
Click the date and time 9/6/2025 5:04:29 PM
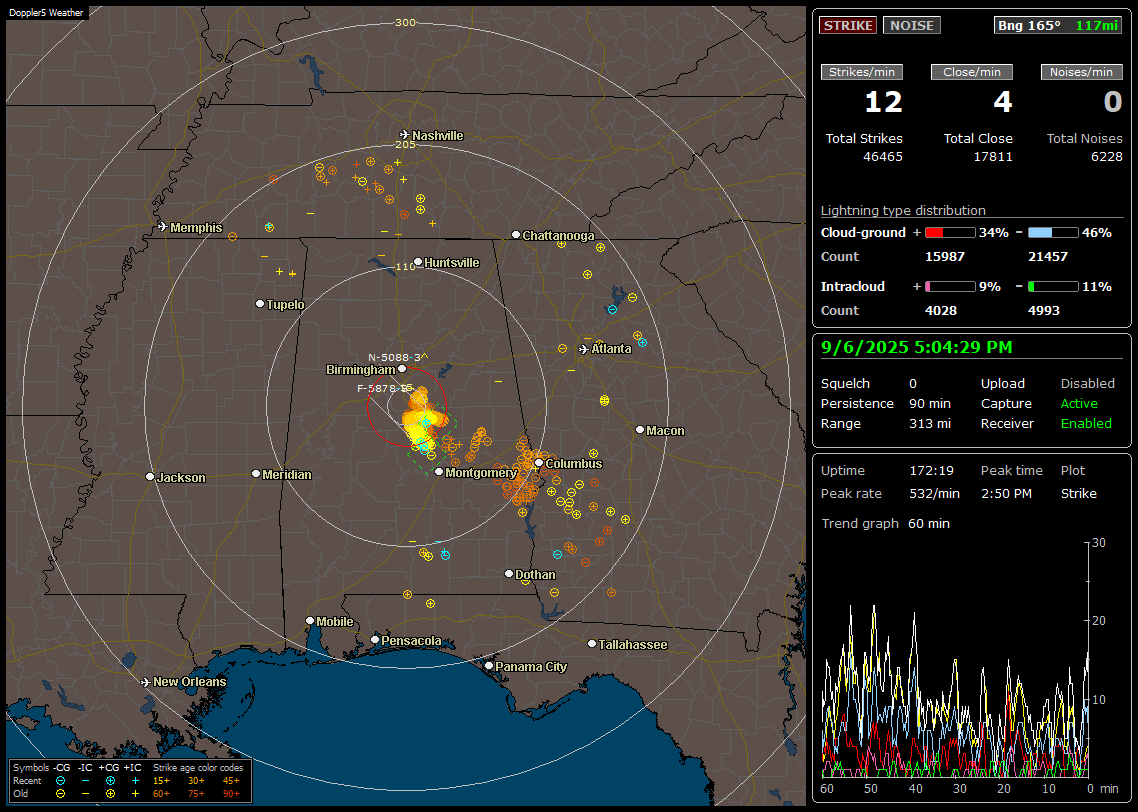pyautogui.click(x=917, y=348)
